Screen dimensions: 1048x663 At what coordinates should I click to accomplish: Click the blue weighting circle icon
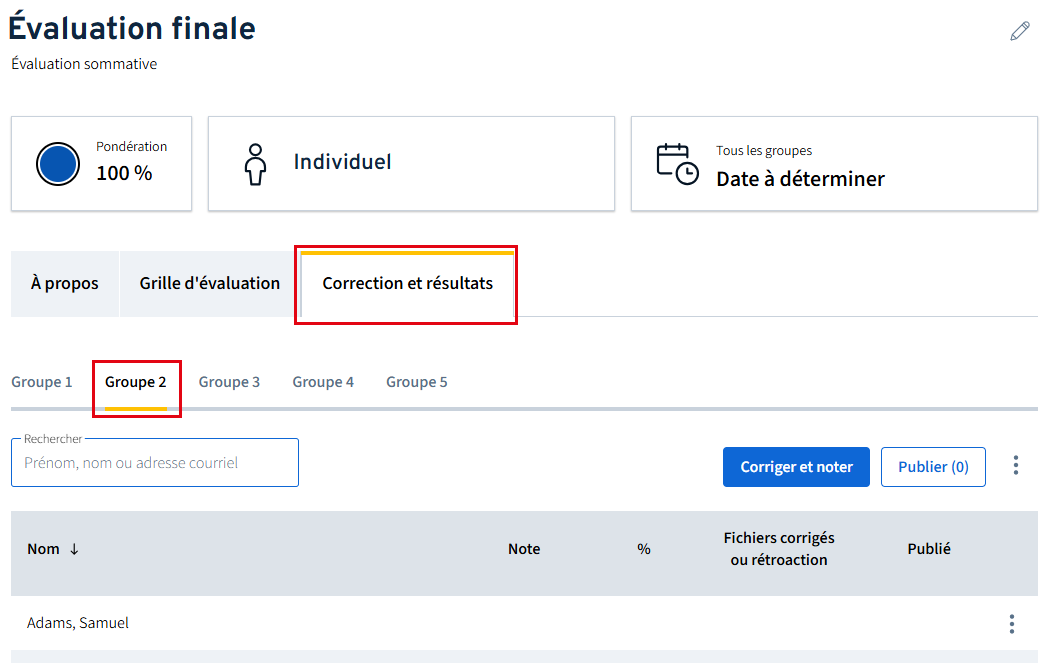(57, 164)
